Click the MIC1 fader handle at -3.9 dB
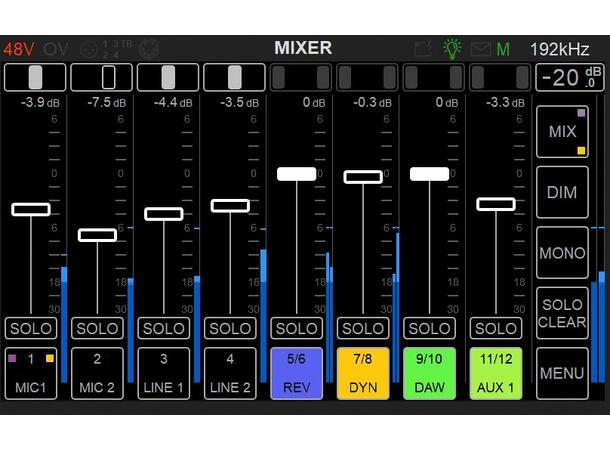610x450 pixels. [31, 210]
